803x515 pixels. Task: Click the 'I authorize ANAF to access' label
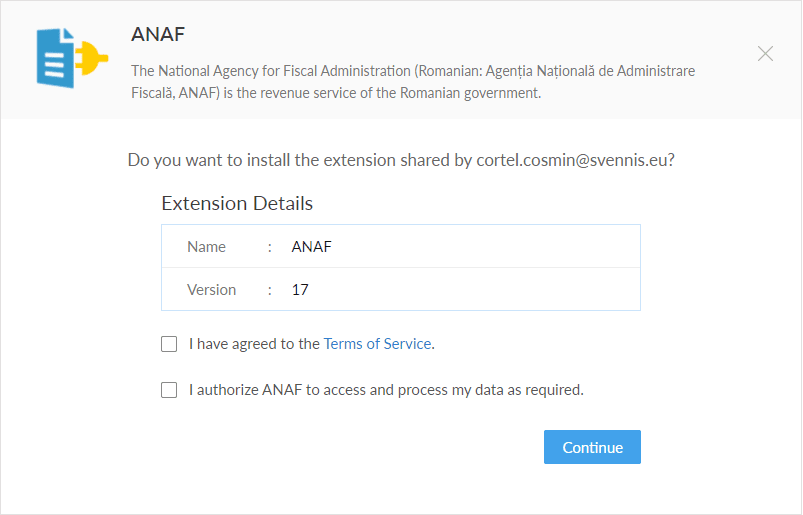click(386, 390)
